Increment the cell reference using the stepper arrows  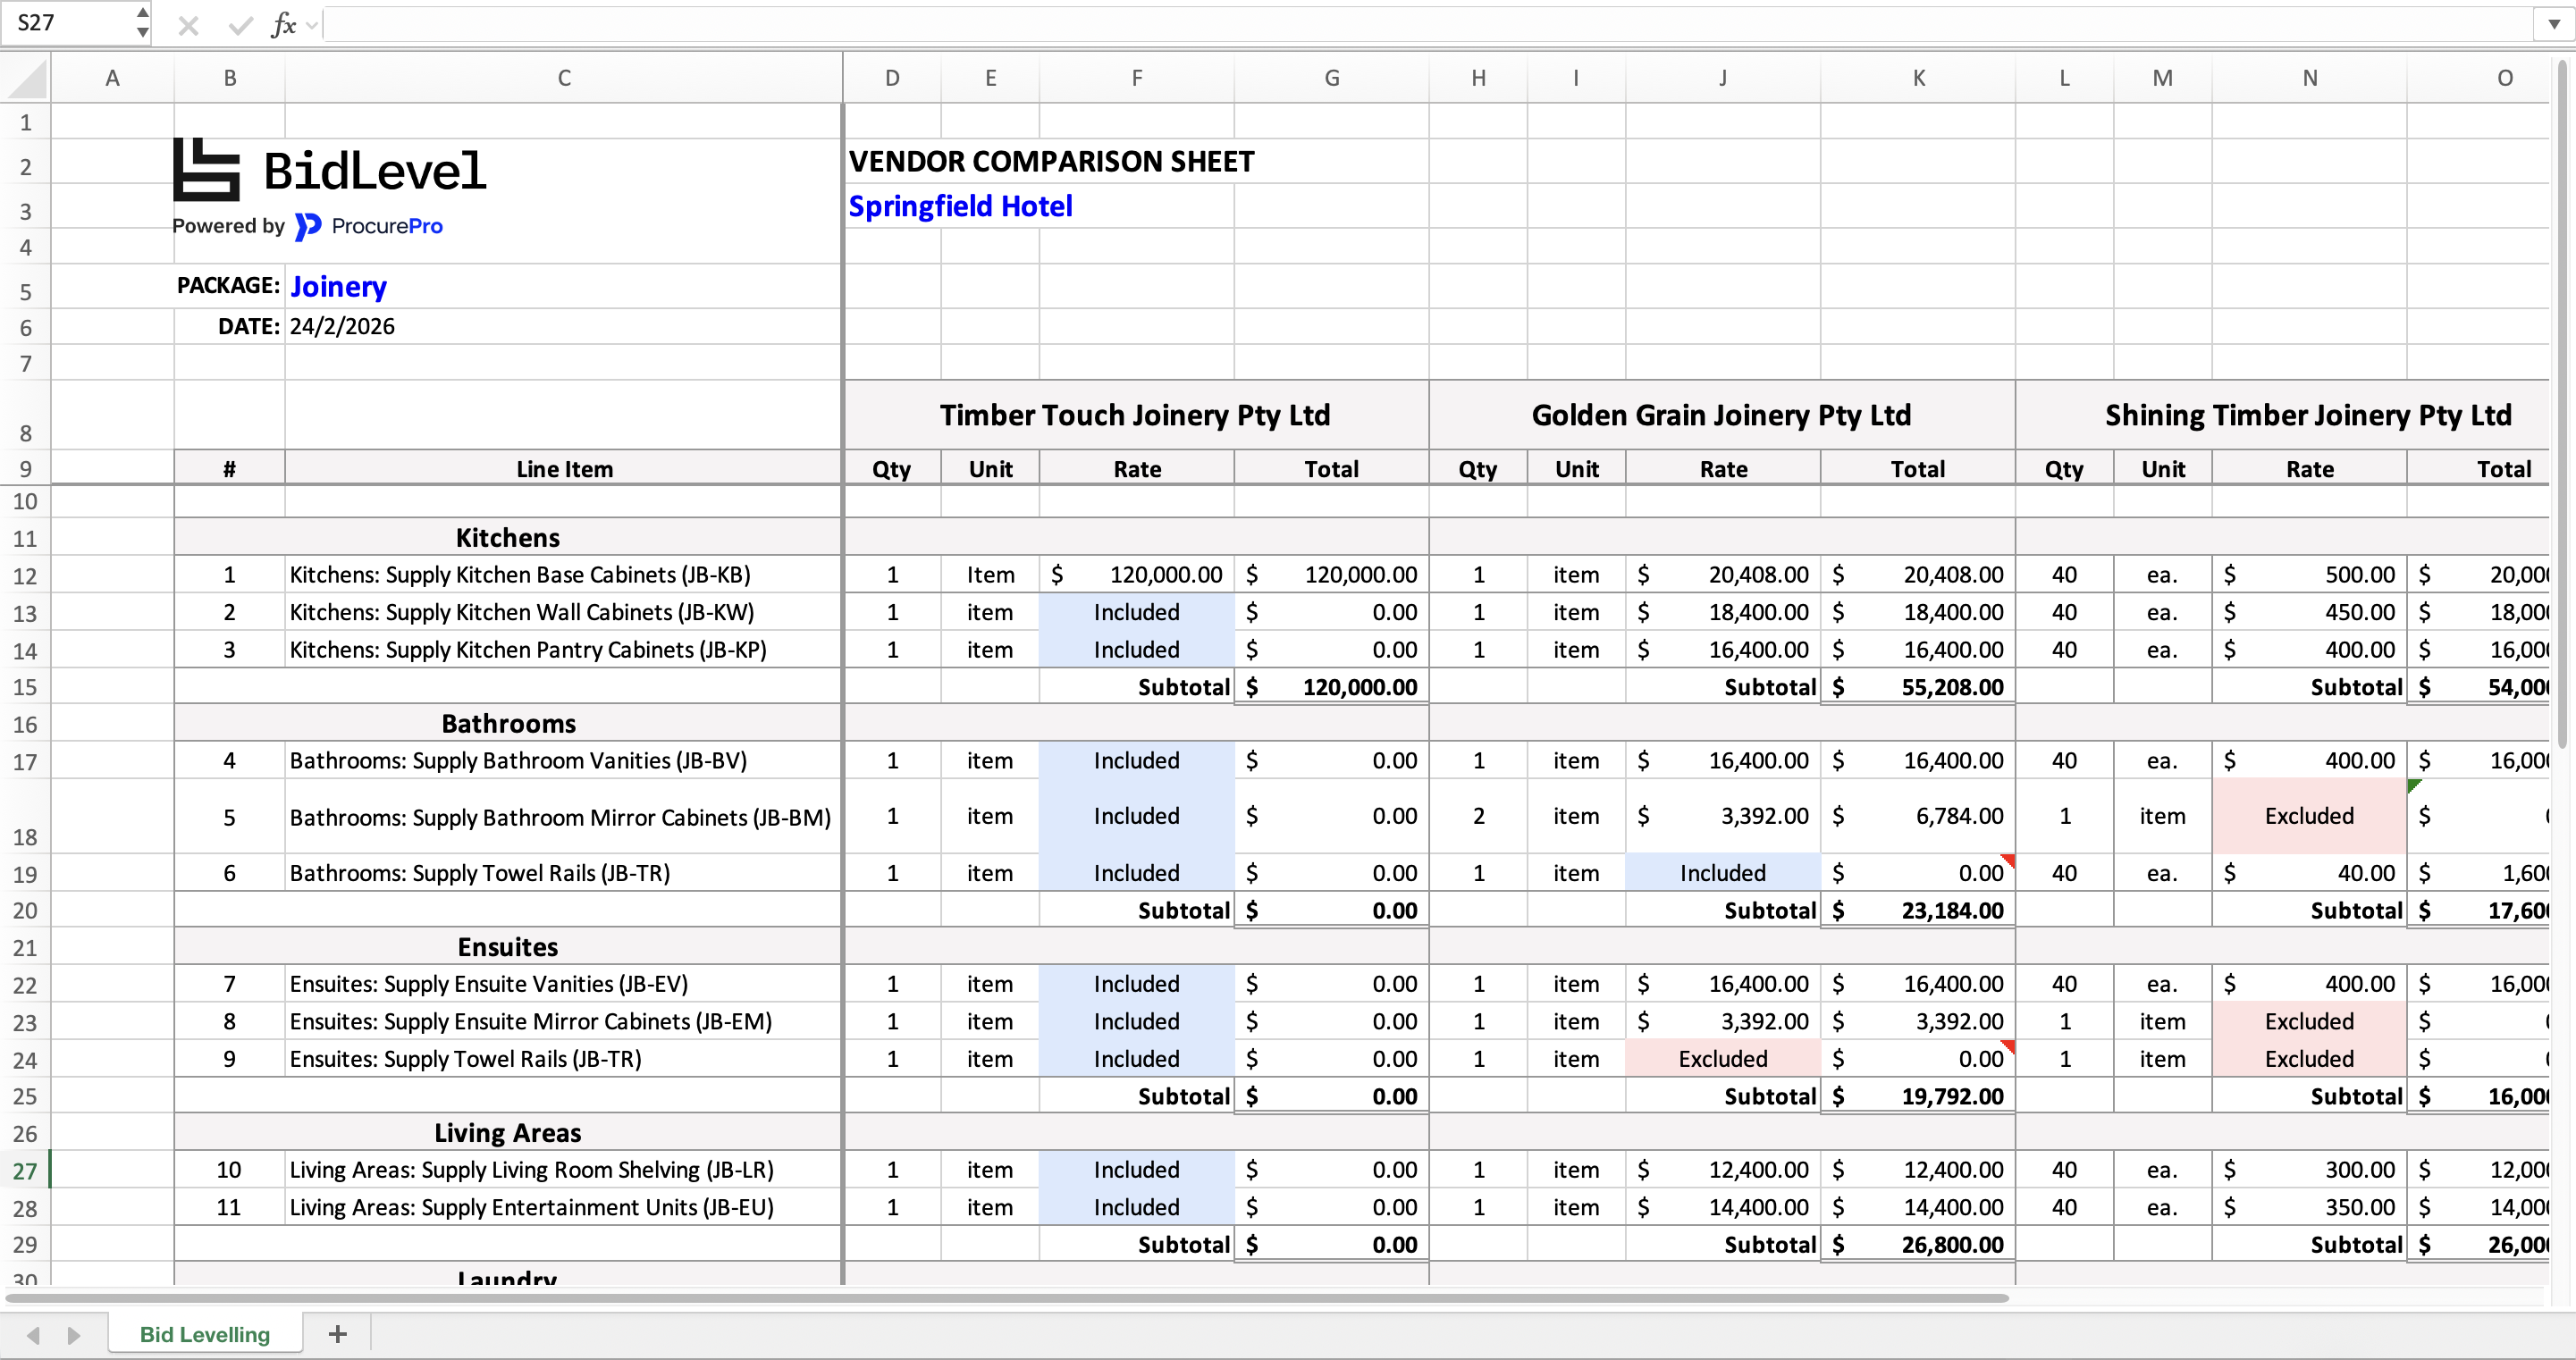pos(141,14)
